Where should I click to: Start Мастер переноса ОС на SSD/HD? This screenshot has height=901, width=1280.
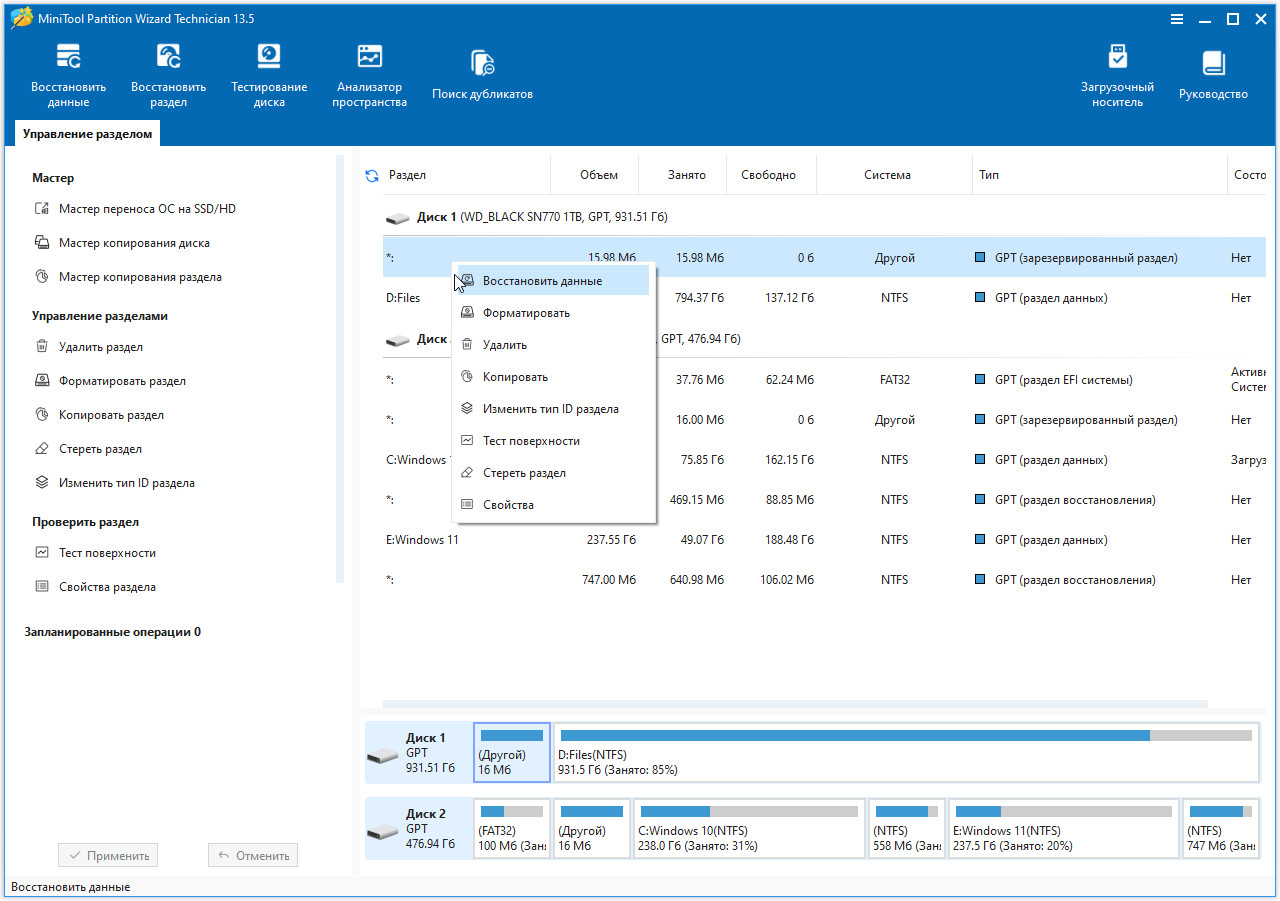pyautogui.click(x=147, y=209)
